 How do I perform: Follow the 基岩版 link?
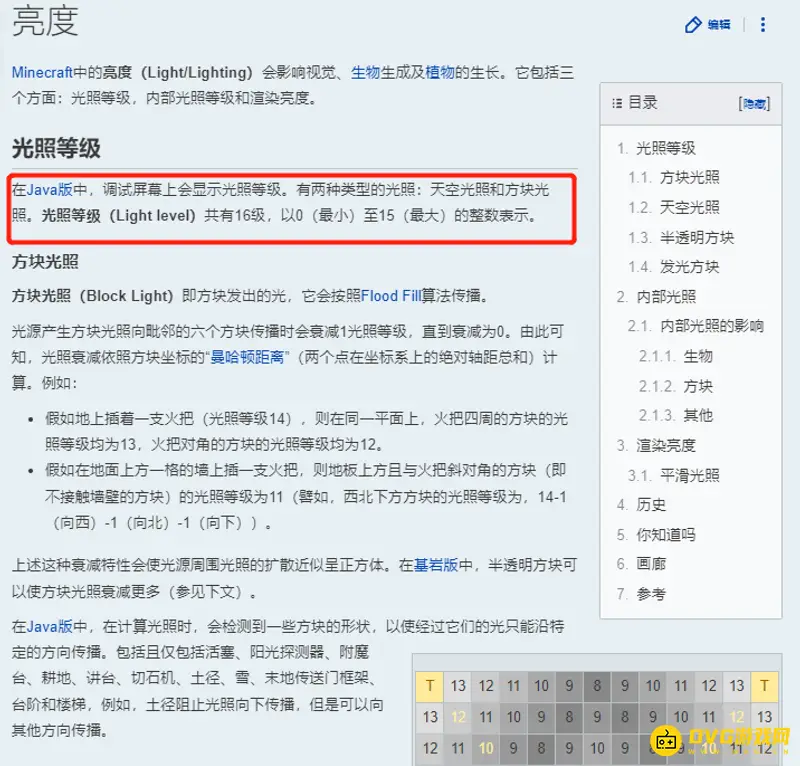point(435,565)
